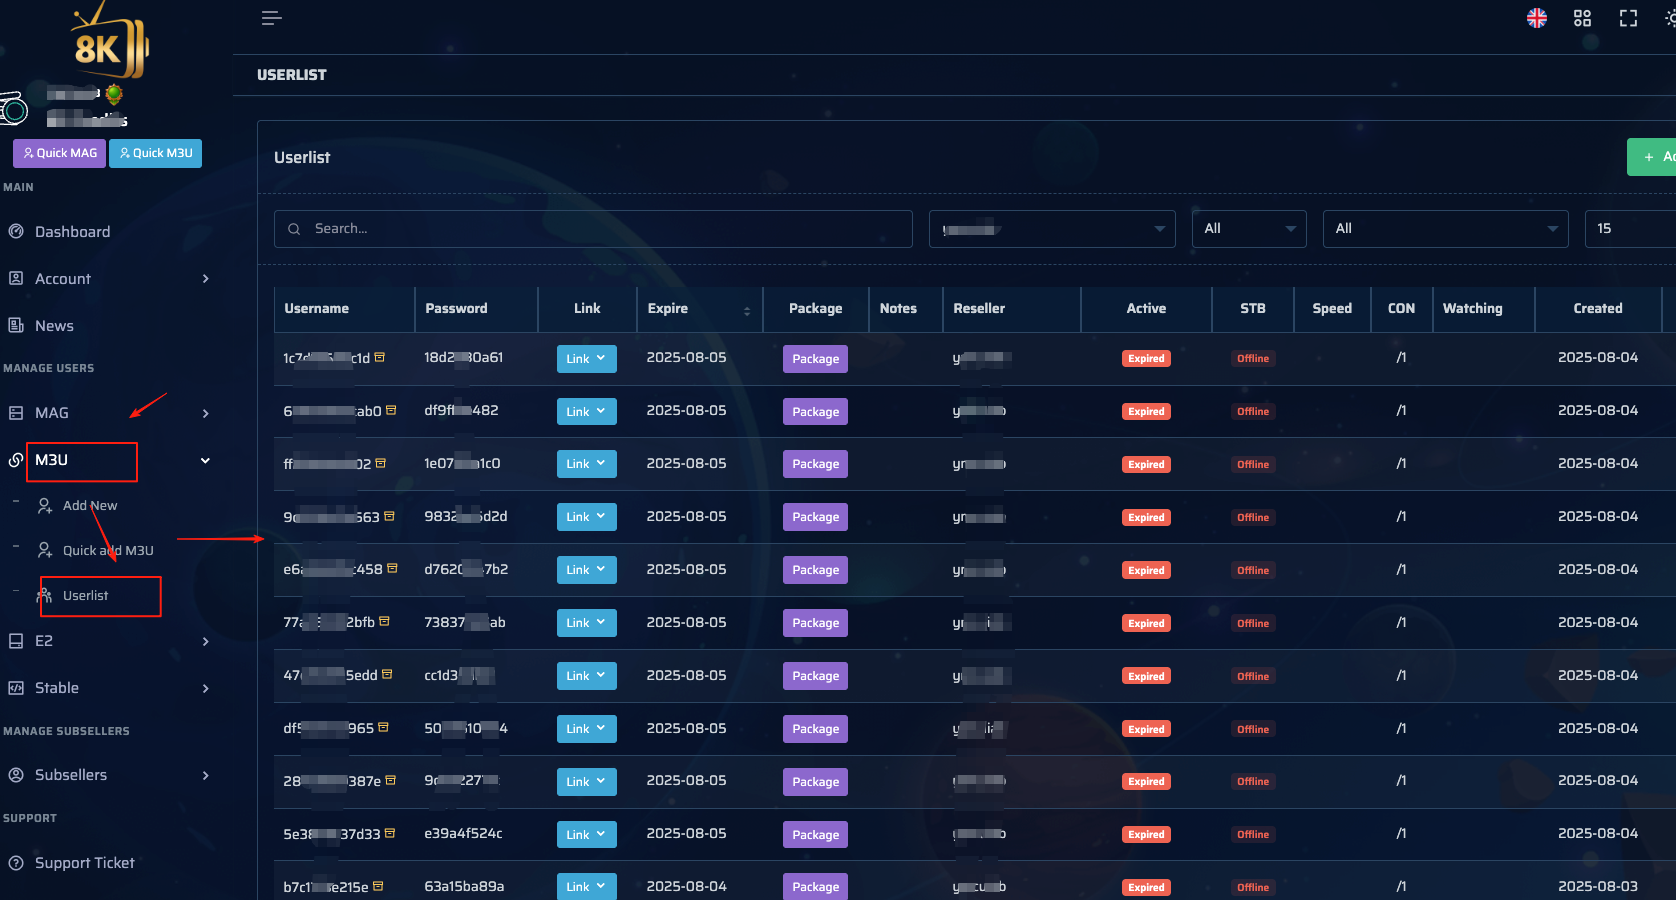Open the Link dropdown for password 18d2…0a61
1676x900 pixels.
pyautogui.click(x=586, y=359)
